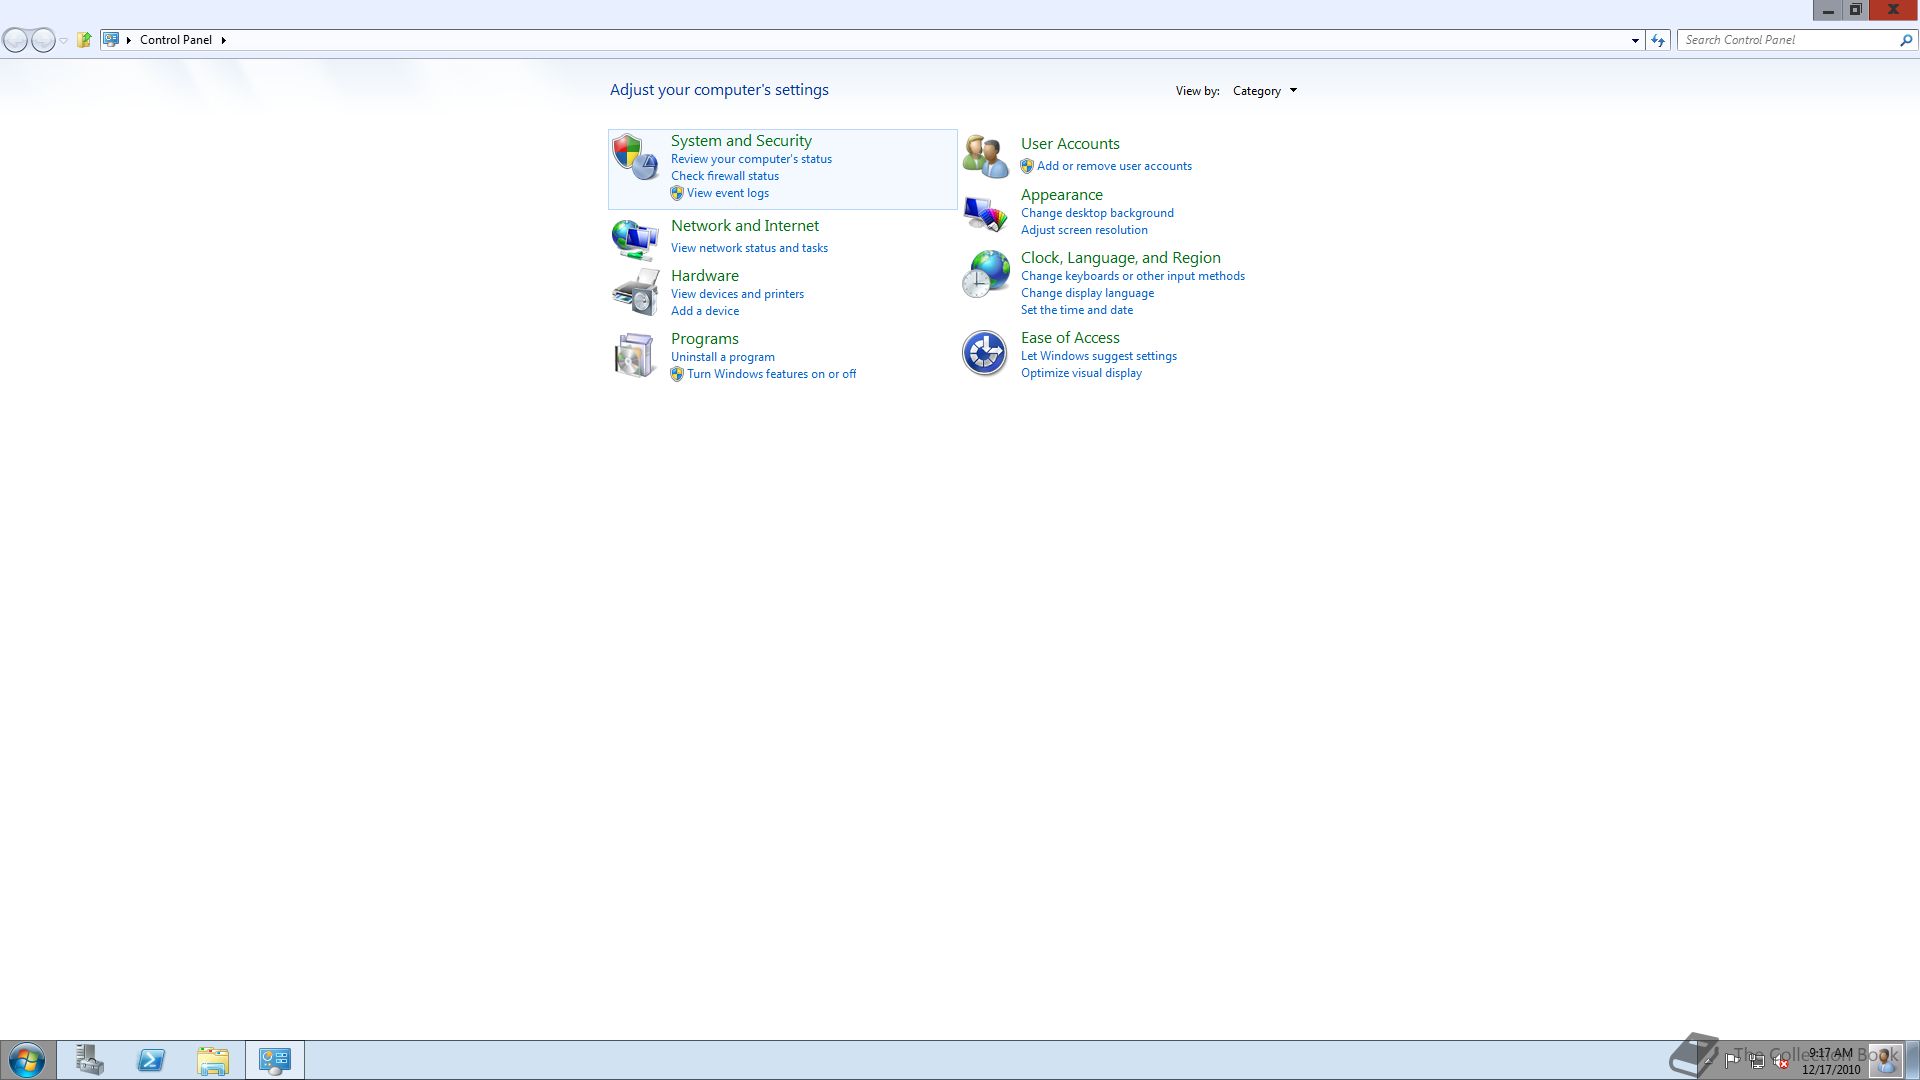Viewport: 1920px width, 1080px height.
Task: Click the Show desktop strip
Action: click(1913, 1060)
